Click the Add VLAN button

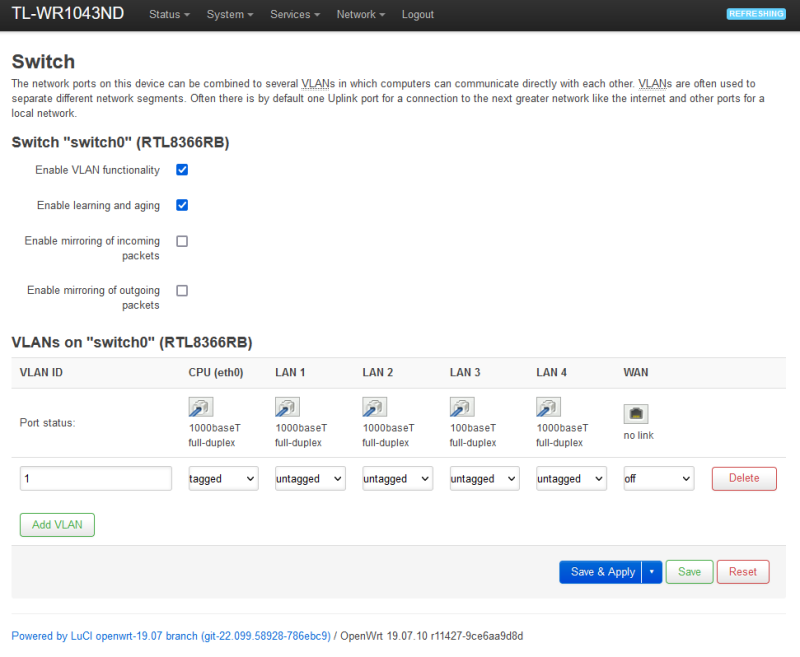click(x=57, y=525)
